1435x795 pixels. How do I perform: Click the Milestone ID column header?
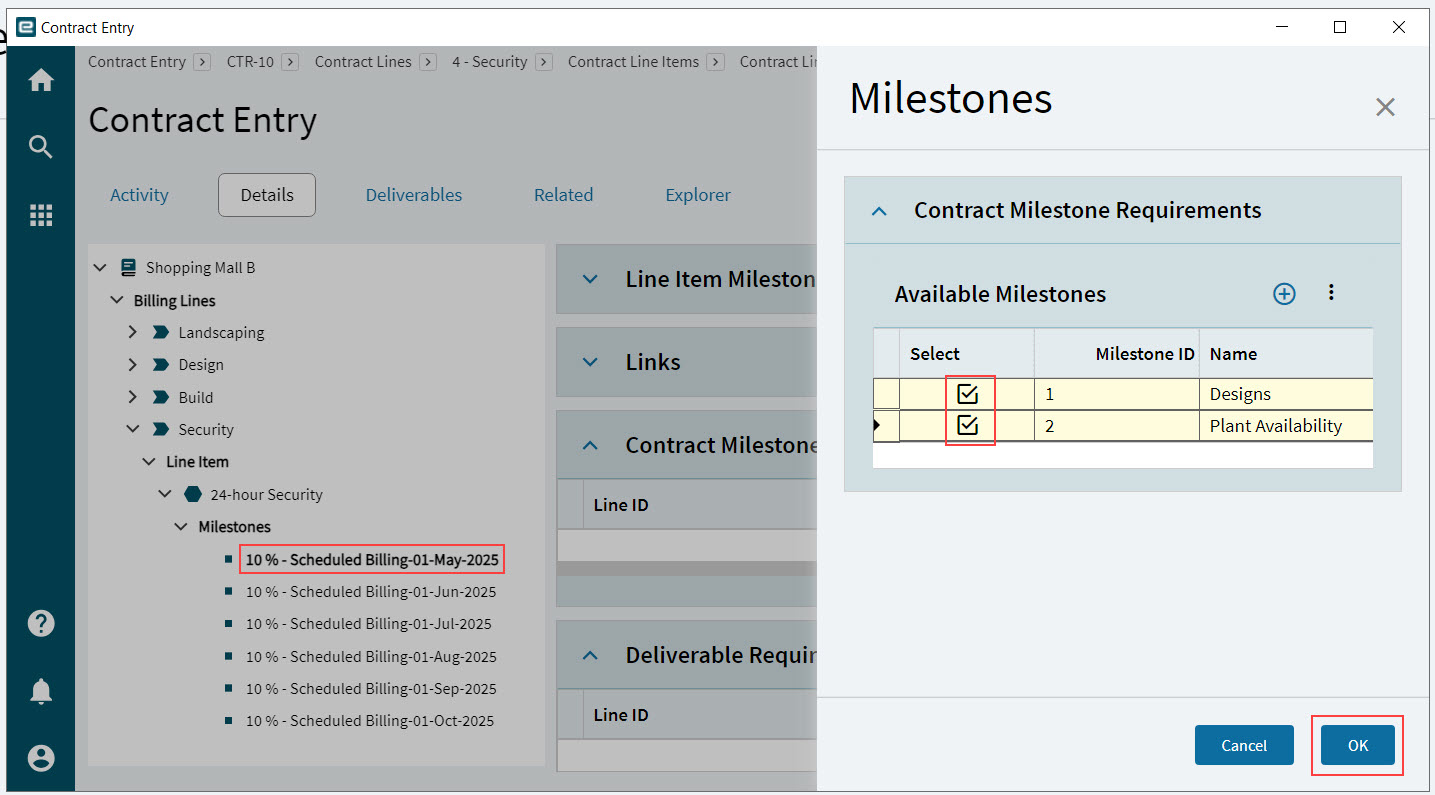coord(1117,354)
